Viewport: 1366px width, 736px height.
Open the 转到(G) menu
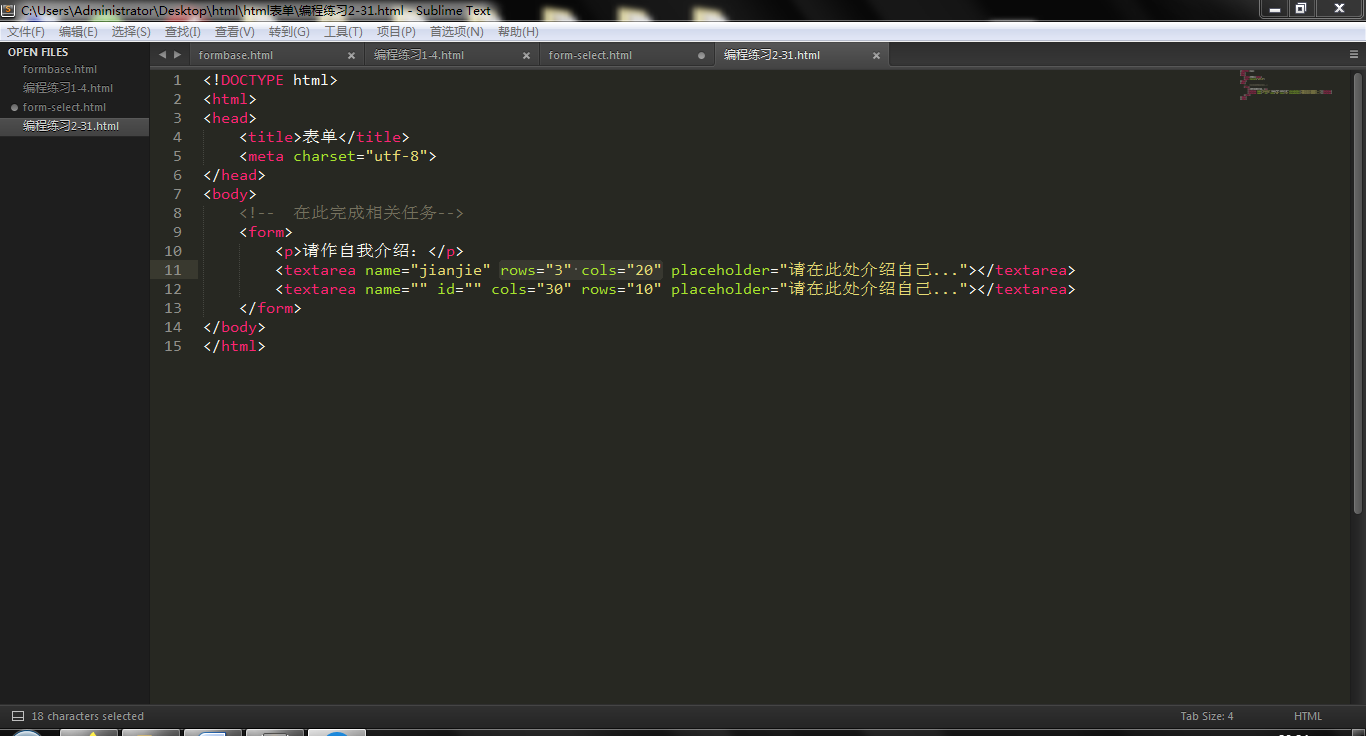(289, 32)
